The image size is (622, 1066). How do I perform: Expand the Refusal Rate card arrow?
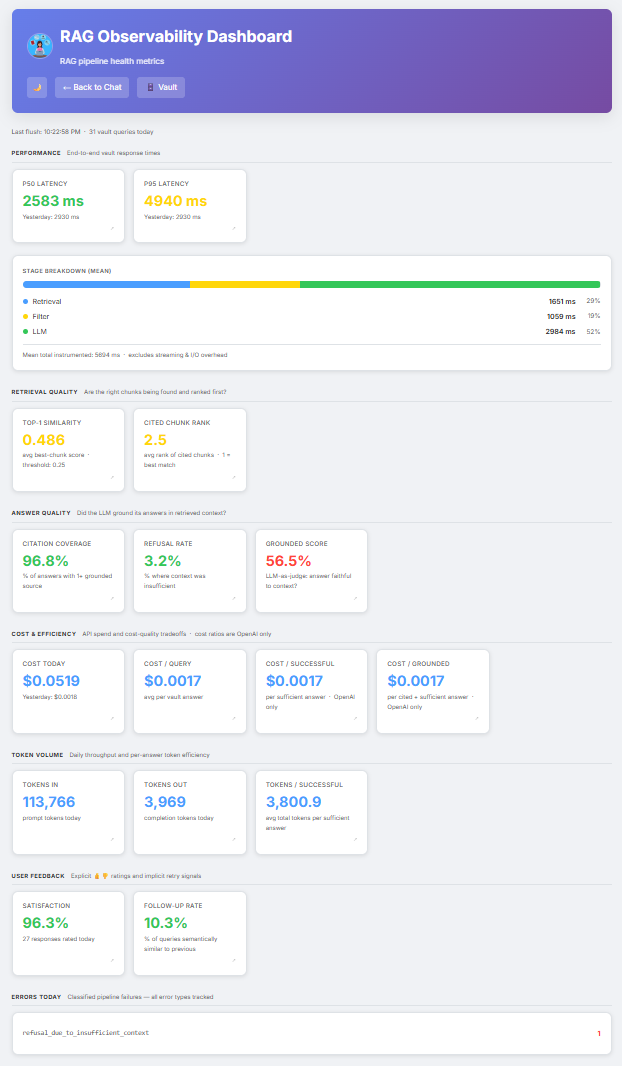point(234,599)
